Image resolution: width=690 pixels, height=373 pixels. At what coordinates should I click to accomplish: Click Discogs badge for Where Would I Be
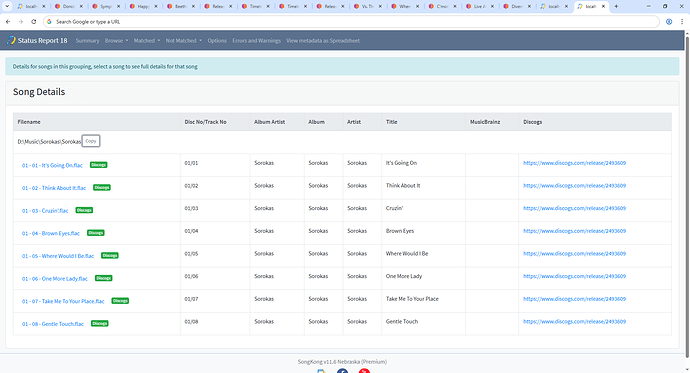[110, 256]
